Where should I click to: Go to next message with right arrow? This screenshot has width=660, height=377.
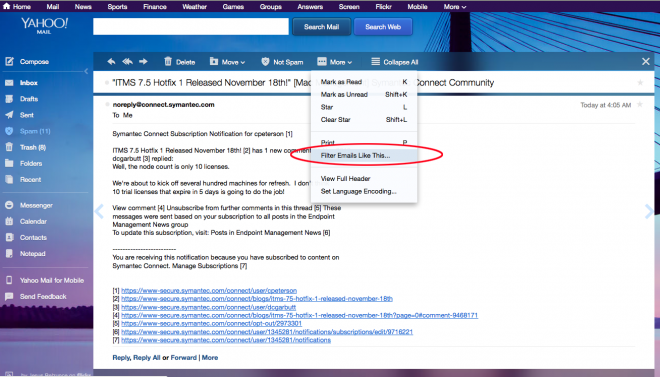click(649, 211)
